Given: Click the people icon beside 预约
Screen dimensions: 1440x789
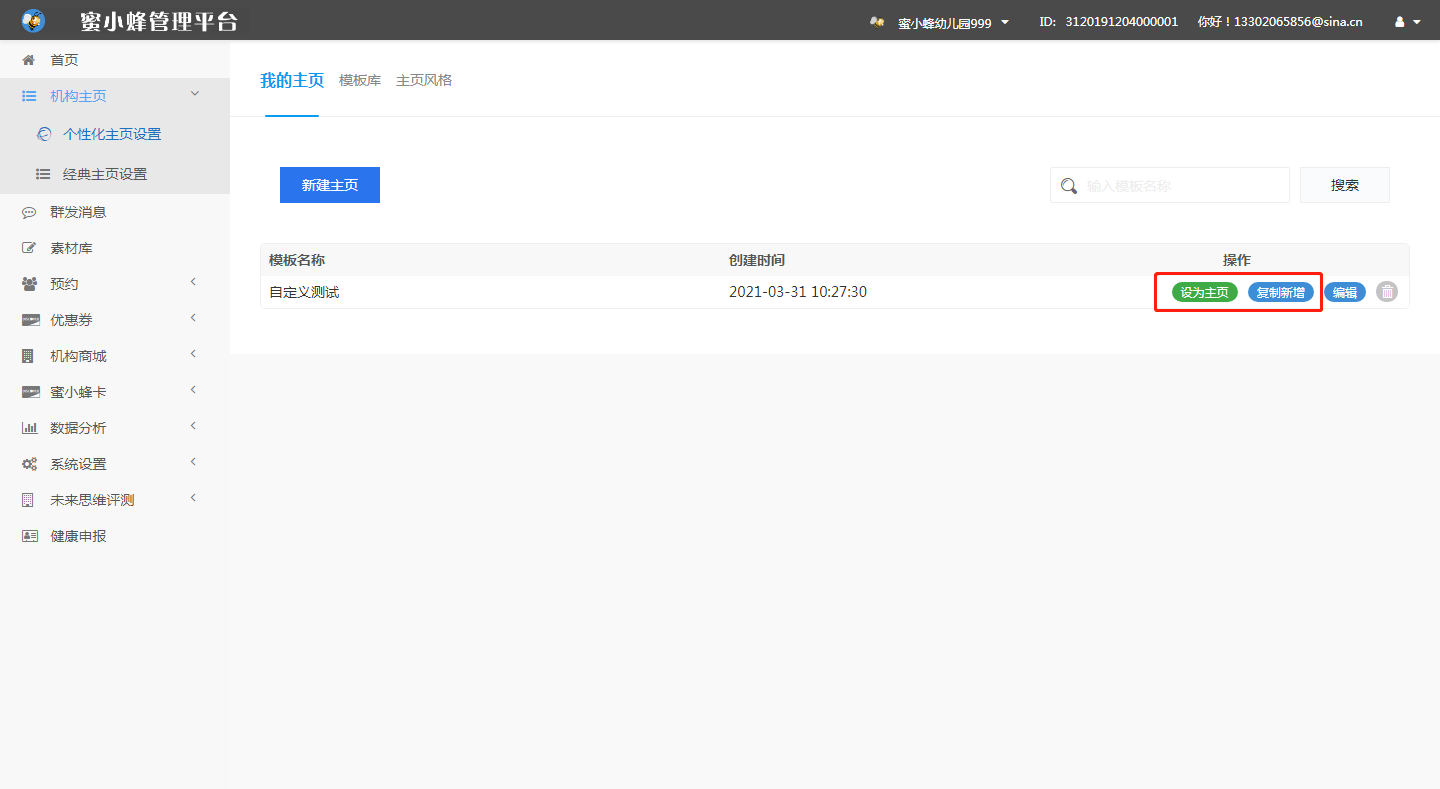Looking at the screenshot, I should point(29,284).
